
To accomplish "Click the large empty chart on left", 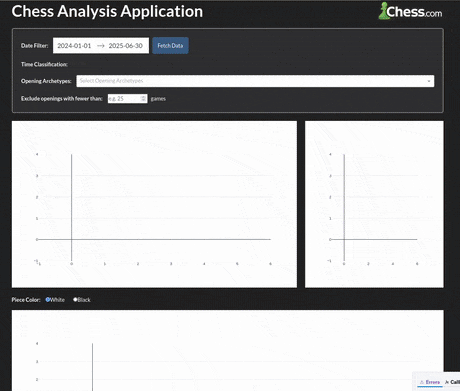I will pyautogui.click(x=154, y=204).
